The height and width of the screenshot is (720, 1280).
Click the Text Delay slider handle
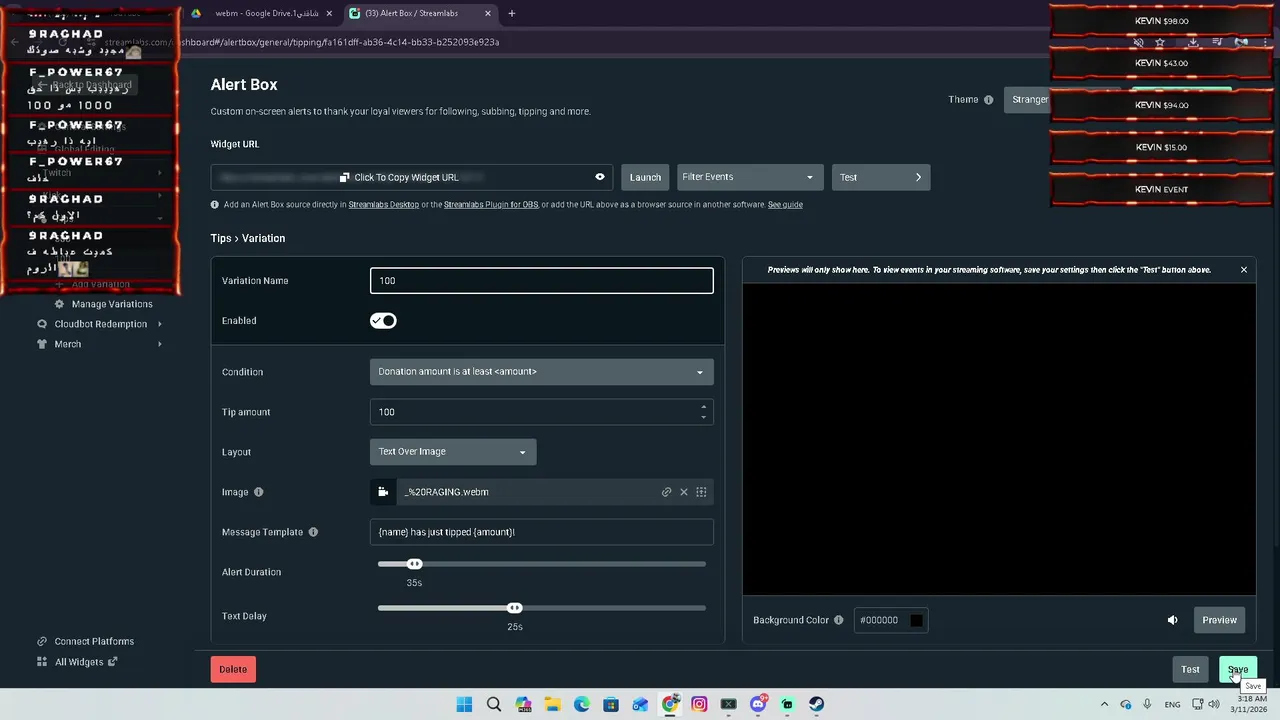(514, 608)
